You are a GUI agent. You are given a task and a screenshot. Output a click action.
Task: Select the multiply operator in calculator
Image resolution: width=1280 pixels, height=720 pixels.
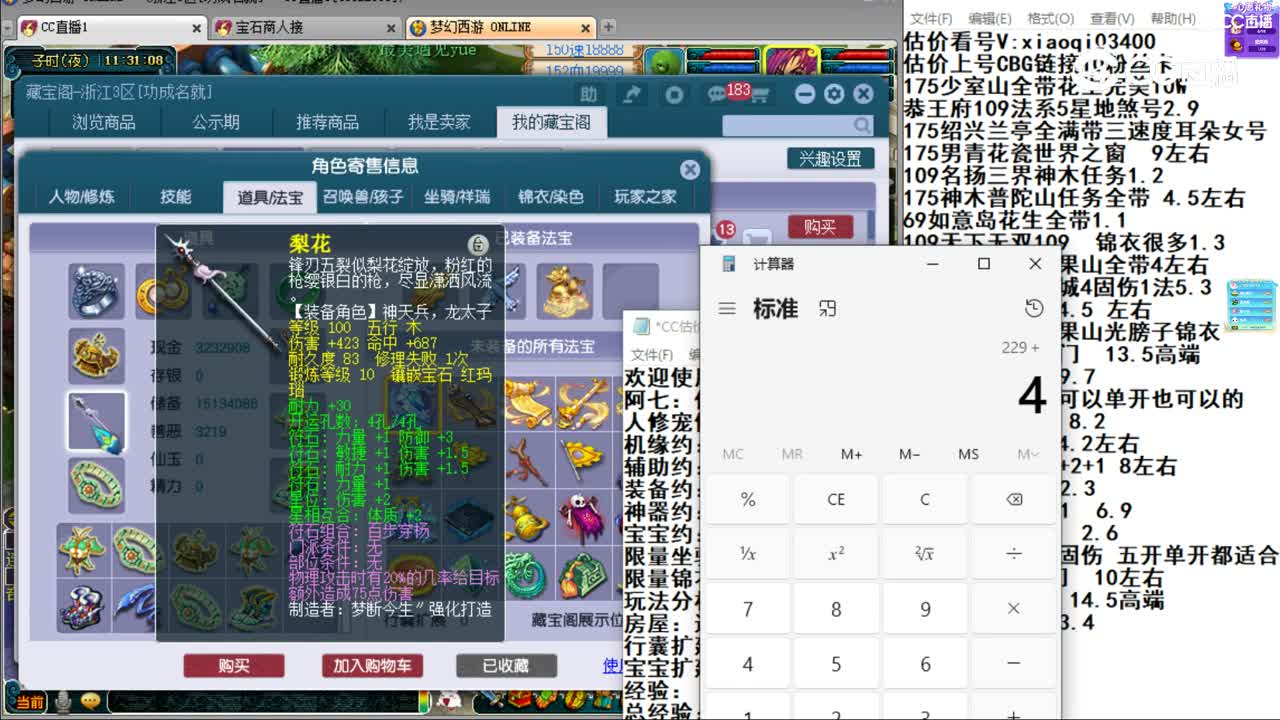(1013, 608)
